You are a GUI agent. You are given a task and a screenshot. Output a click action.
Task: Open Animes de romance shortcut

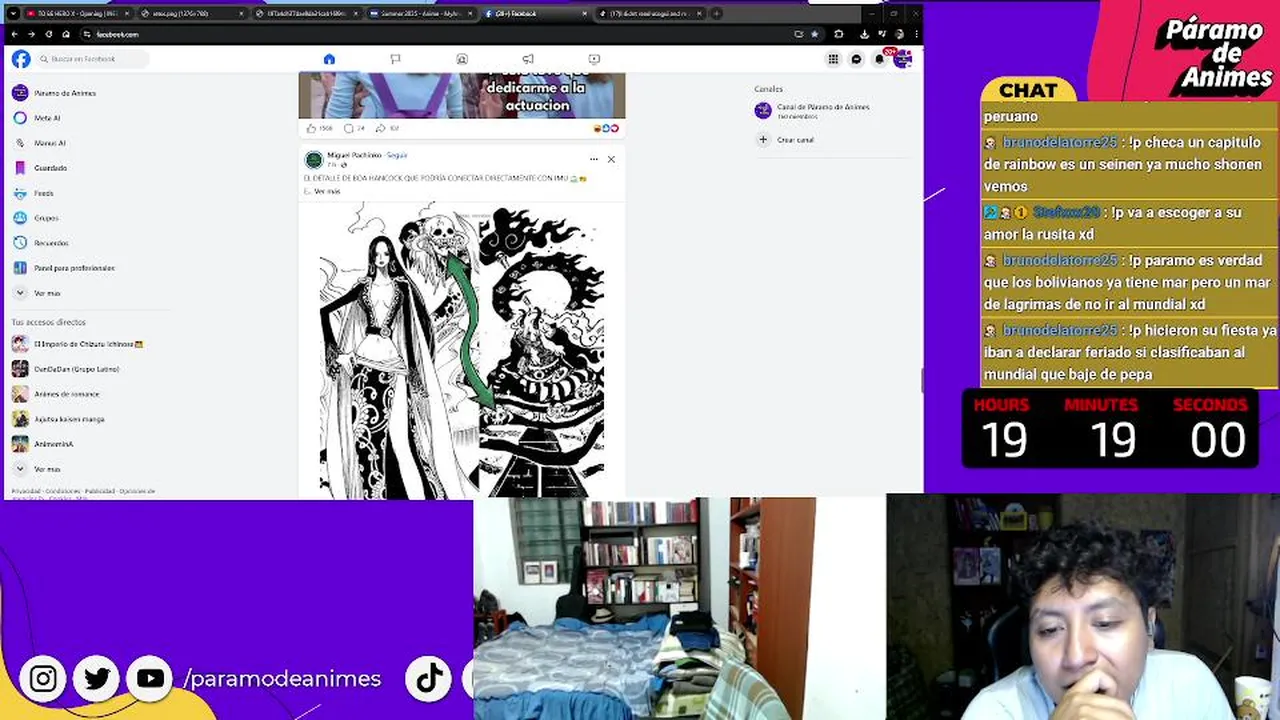pyautogui.click(x=56, y=394)
